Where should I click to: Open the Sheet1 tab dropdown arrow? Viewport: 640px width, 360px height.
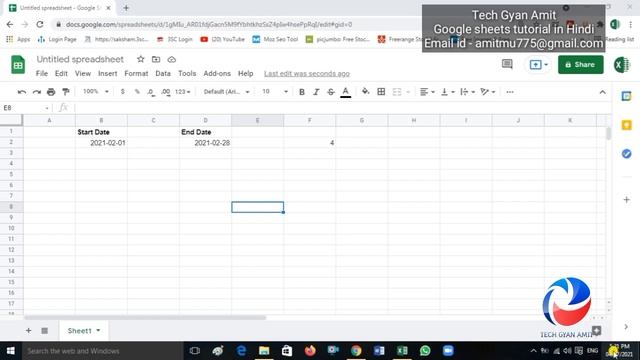98,331
